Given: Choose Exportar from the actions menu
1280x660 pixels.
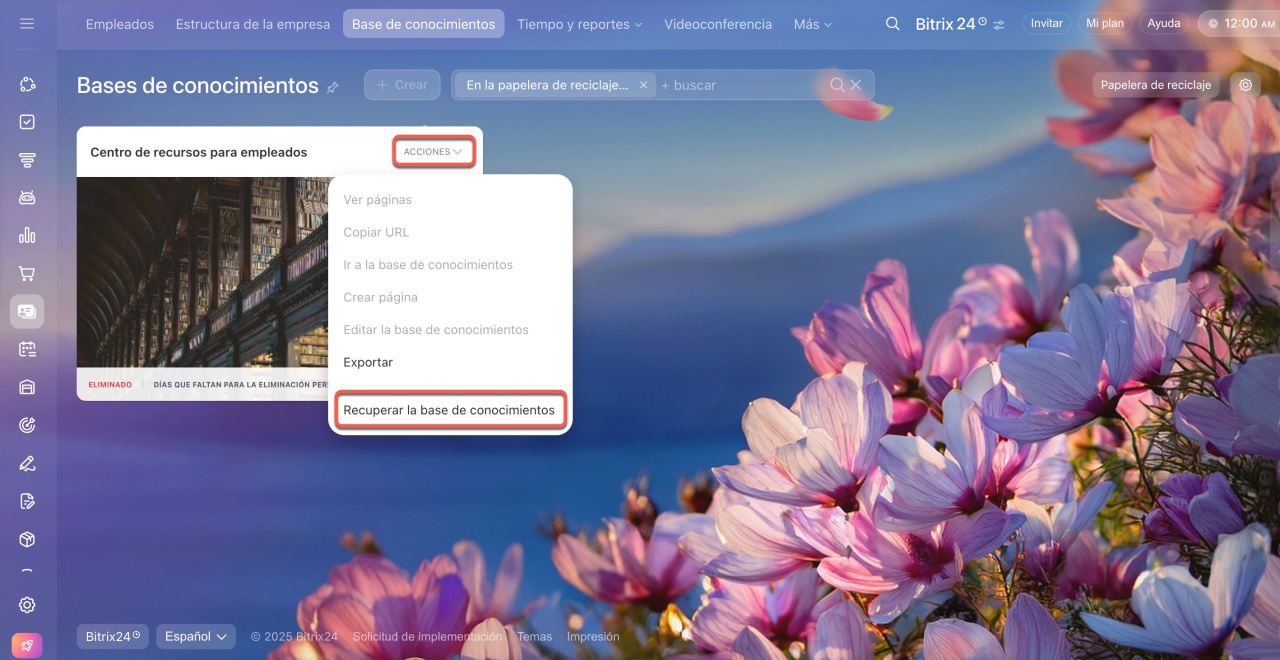Looking at the screenshot, I should click(368, 362).
